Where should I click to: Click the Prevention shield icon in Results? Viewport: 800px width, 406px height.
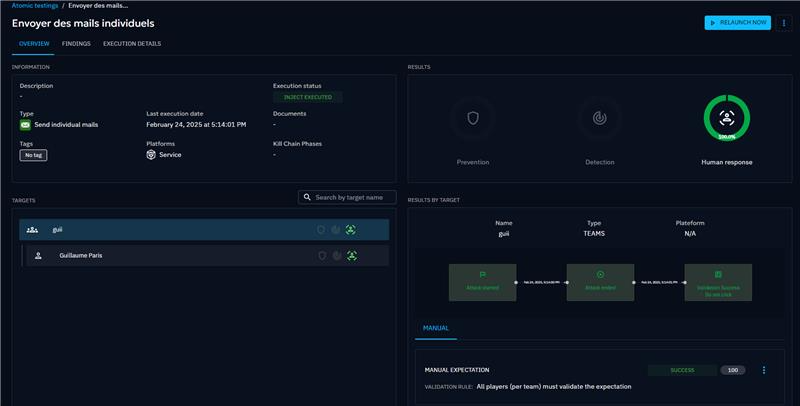[x=472, y=118]
